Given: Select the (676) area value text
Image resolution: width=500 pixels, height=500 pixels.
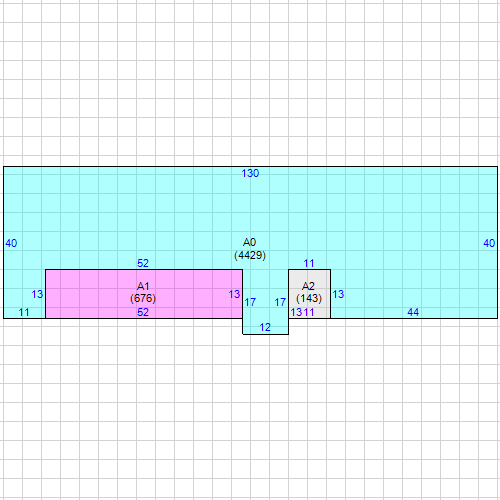Looking at the screenshot, I should (143, 298).
